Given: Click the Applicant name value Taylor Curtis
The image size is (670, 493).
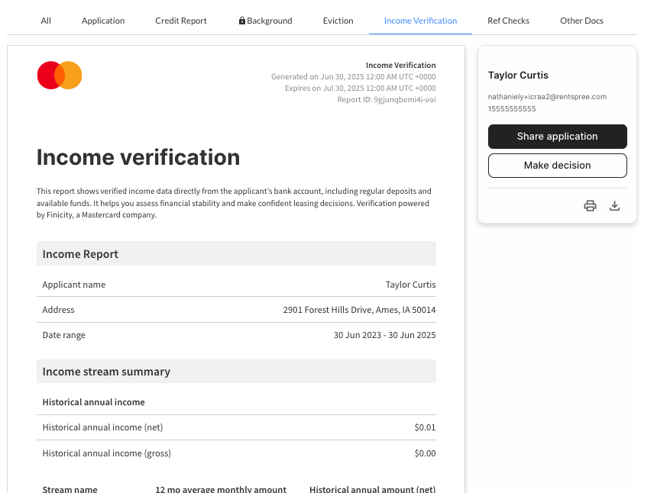Looking at the screenshot, I should point(411,285).
